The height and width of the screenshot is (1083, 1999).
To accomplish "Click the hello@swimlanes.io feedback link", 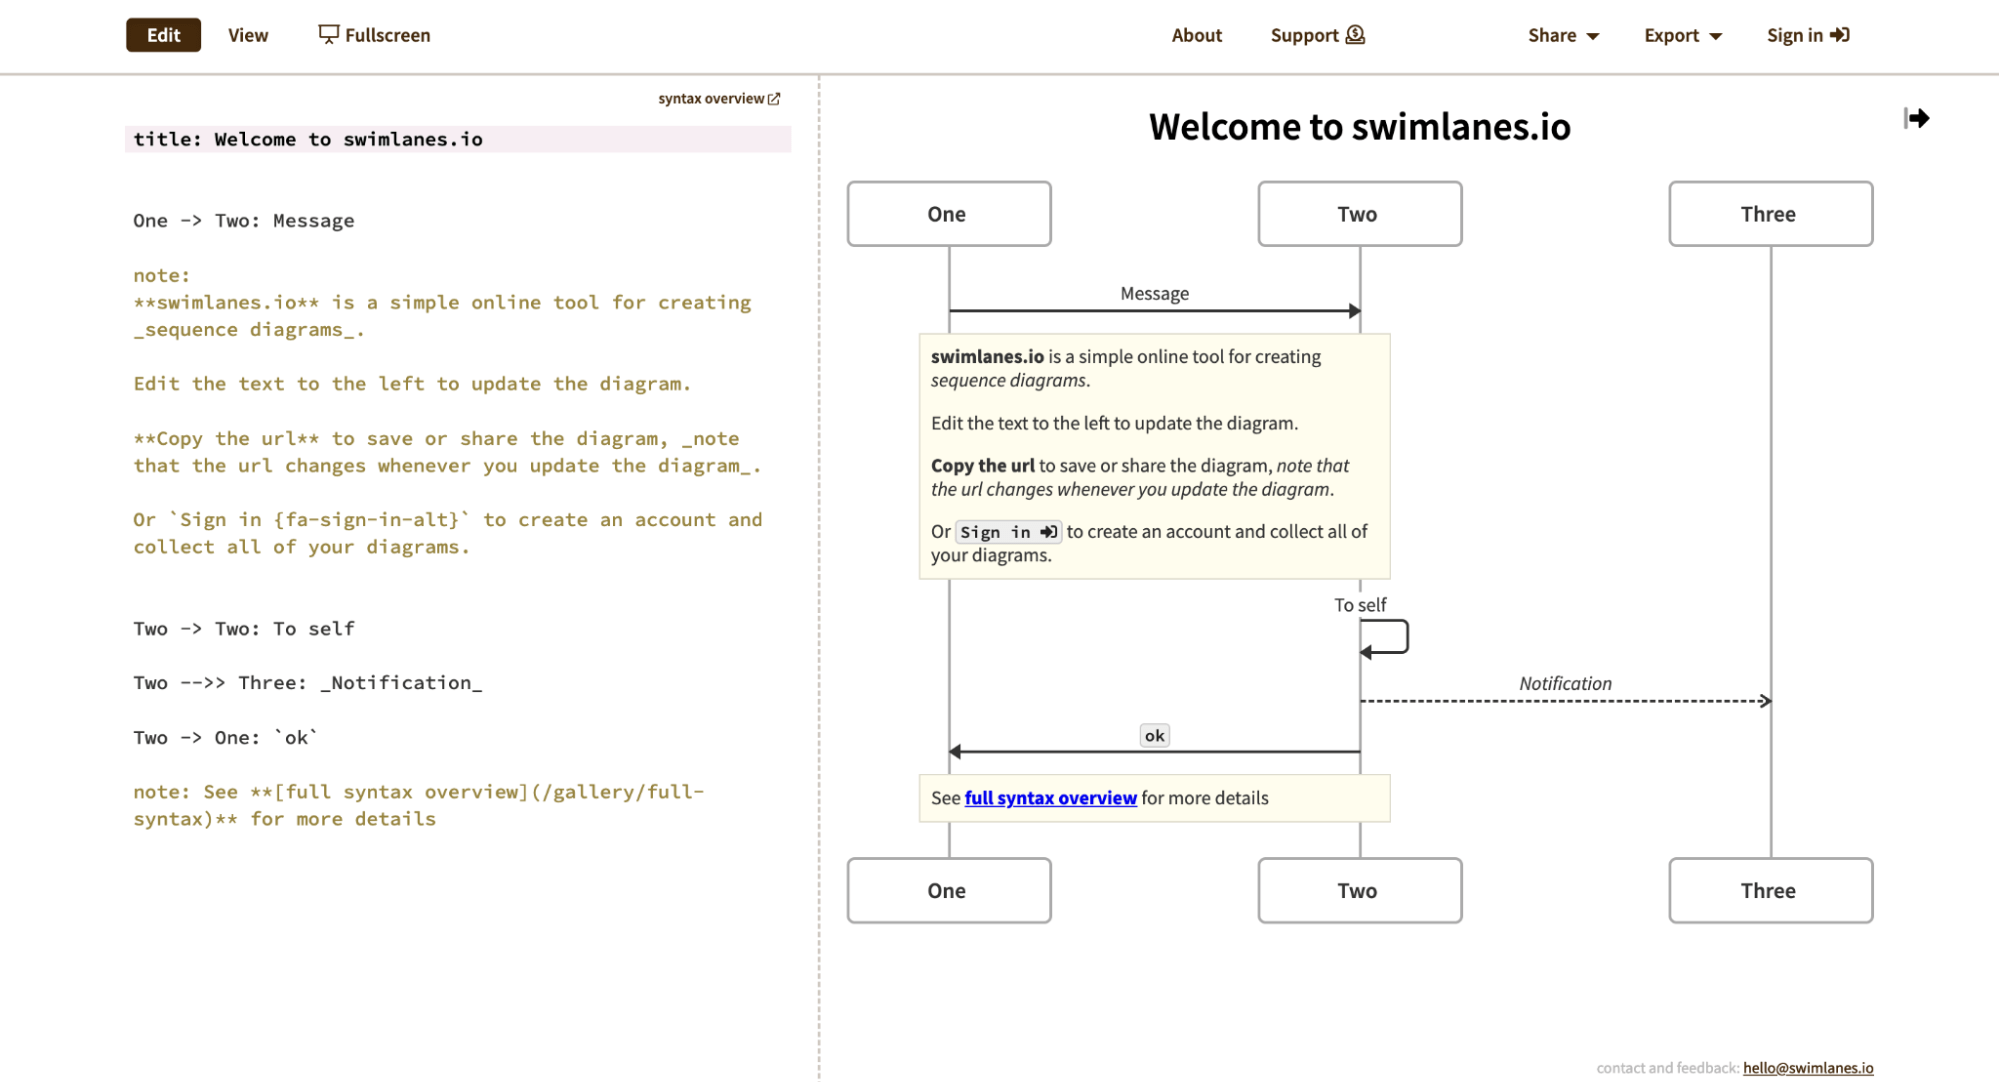I will [x=1808, y=1067].
